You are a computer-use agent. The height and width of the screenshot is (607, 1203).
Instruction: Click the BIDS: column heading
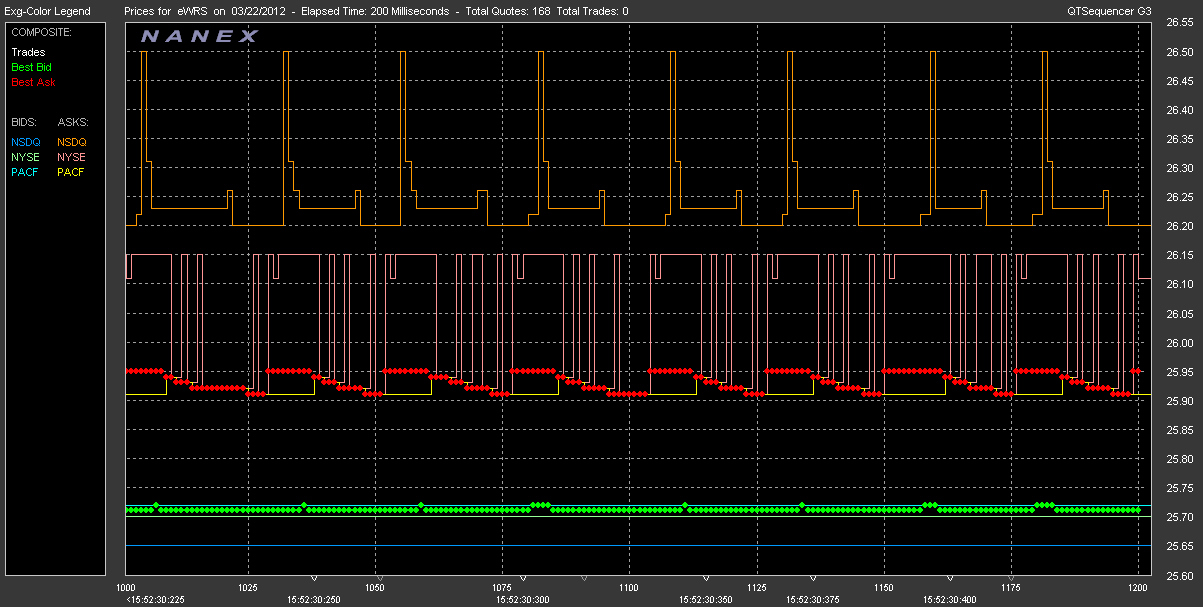click(24, 121)
